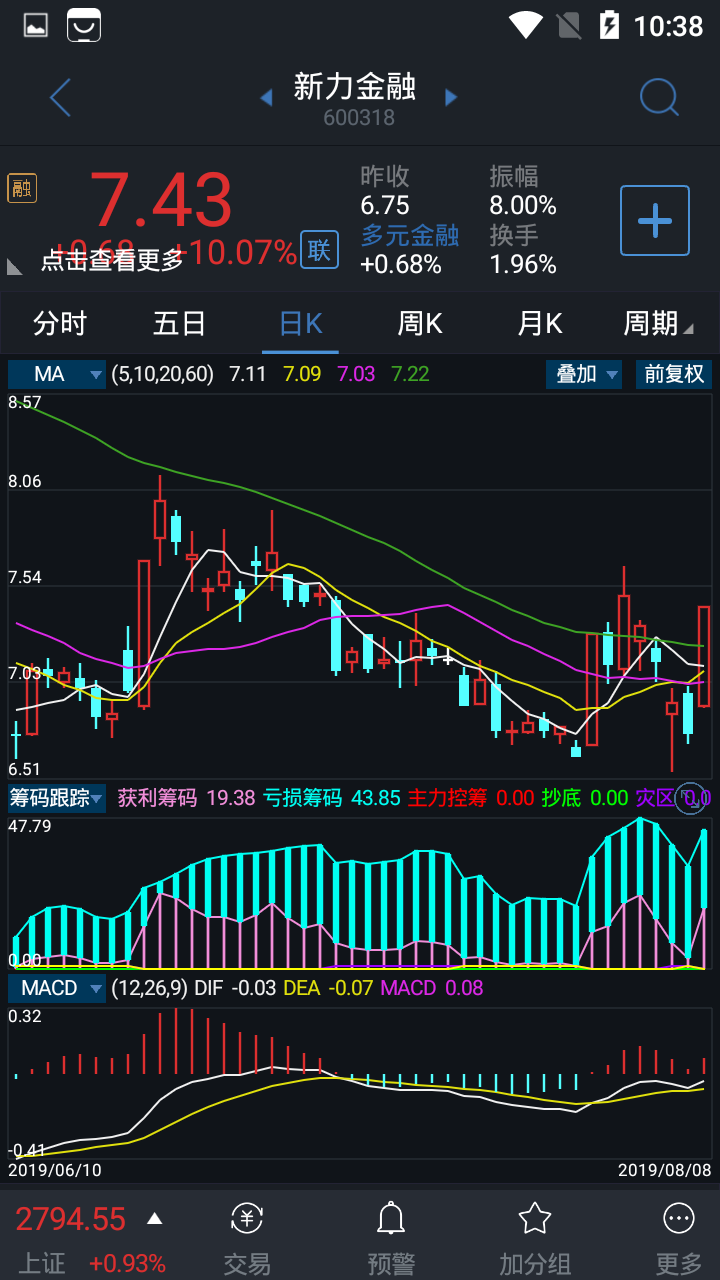Open the MACD indicator dropdown
The height and width of the screenshot is (1280, 720).
pos(57,988)
